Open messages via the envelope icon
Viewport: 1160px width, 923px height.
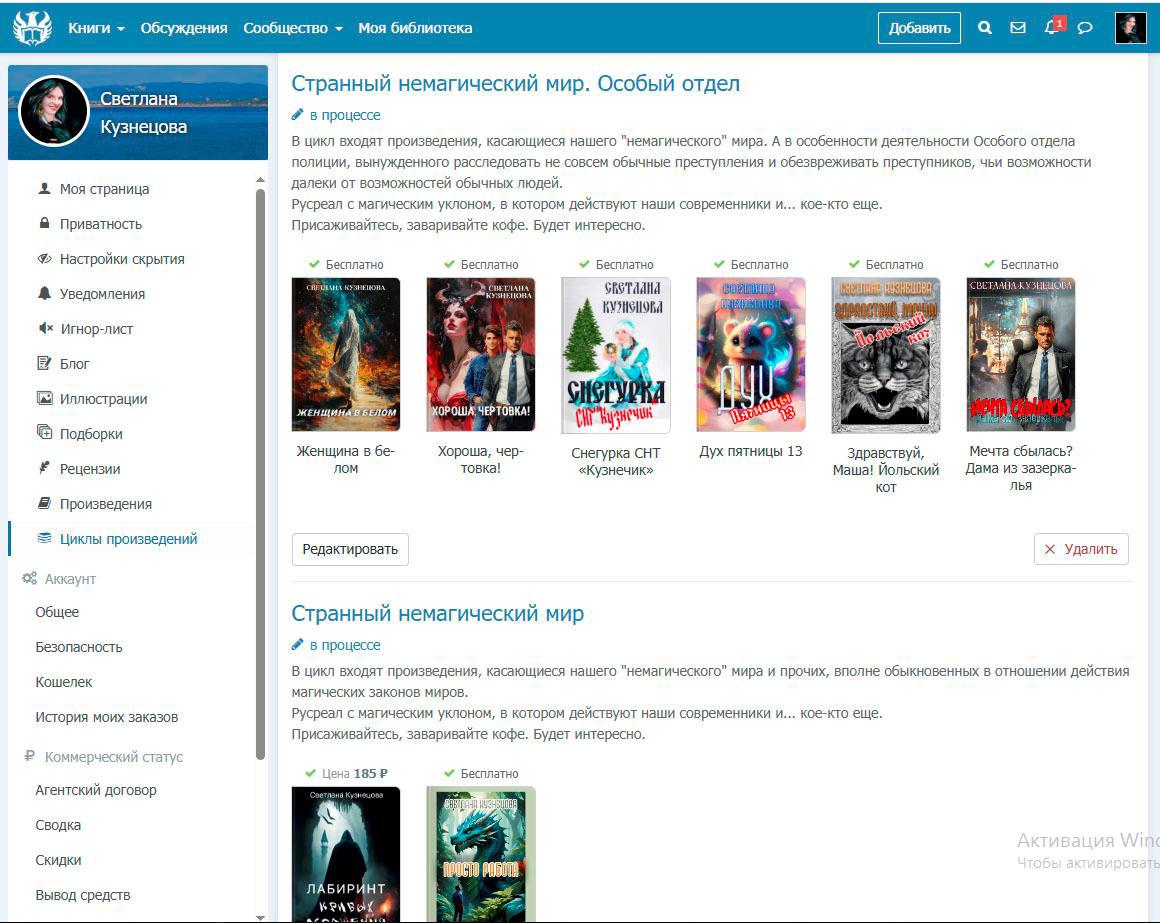point(1018,28)
